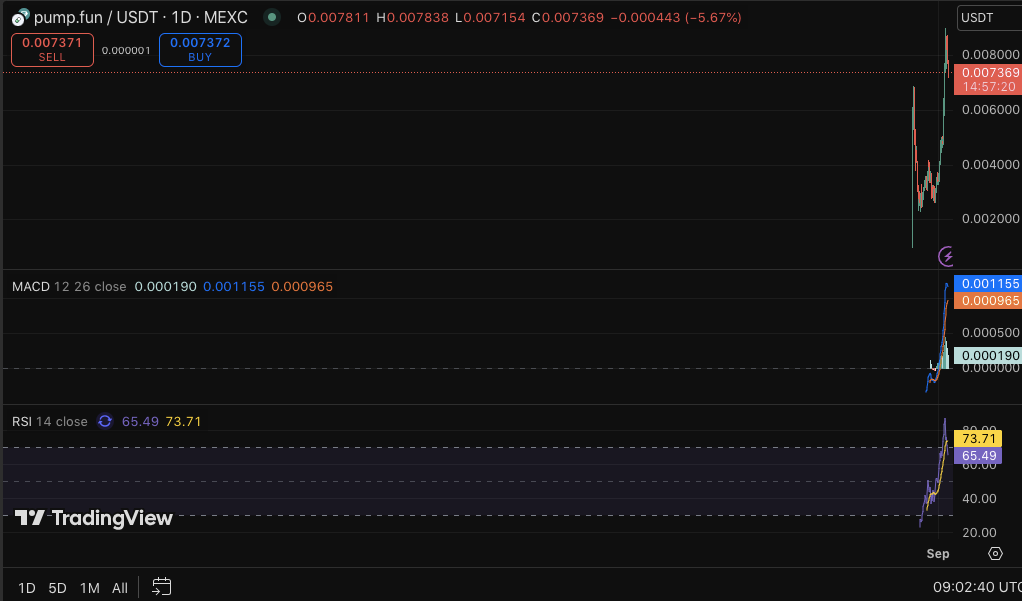Viewport: 1022px width, 601px height.
Task: Click the RSI legend value 65.49
Action: 140,421
